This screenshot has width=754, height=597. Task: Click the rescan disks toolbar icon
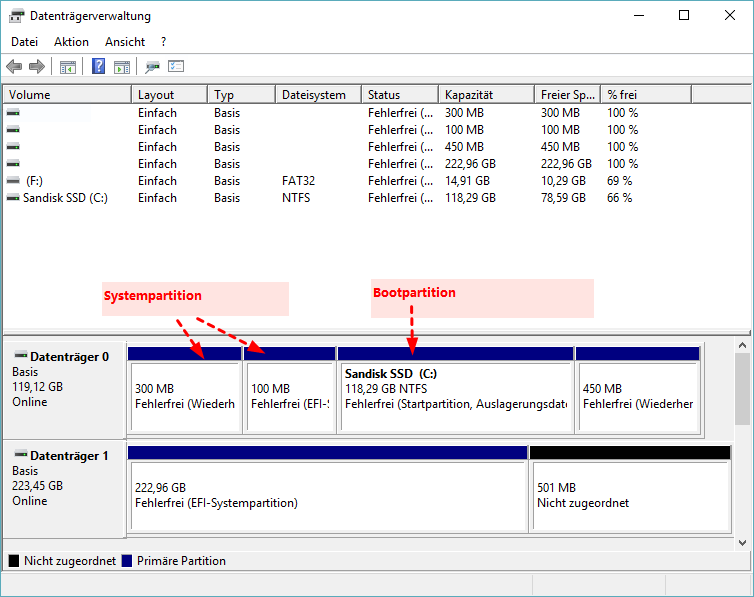click(152, 67)
